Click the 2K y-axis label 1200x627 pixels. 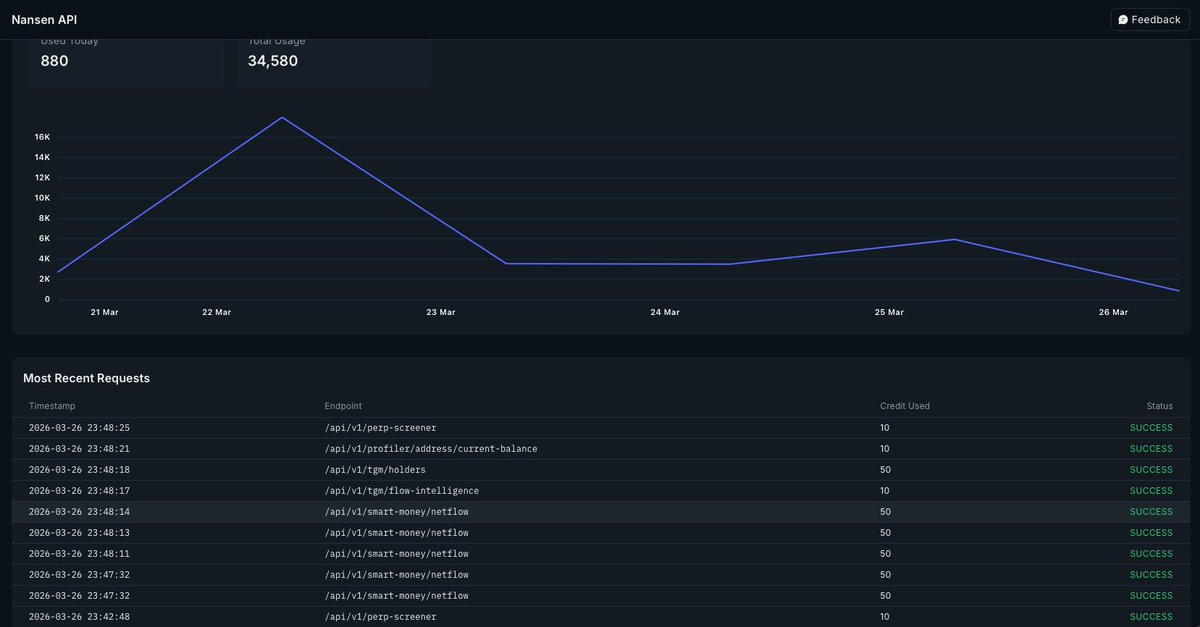click(45, 279)
